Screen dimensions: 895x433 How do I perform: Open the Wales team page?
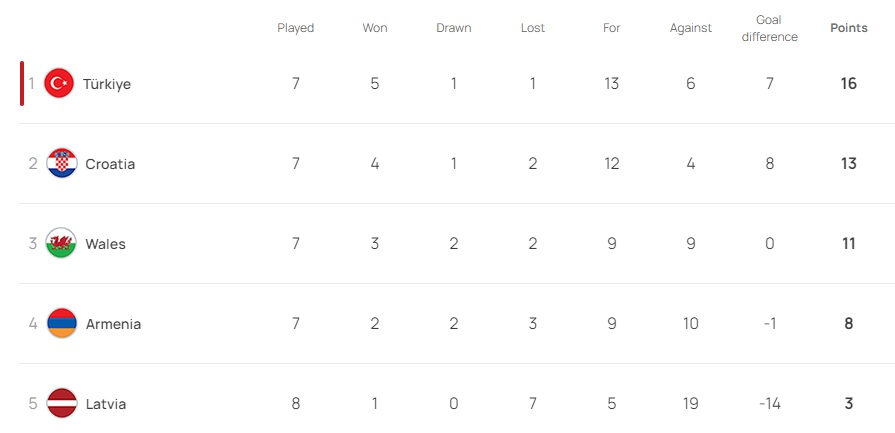click(106, 244)
